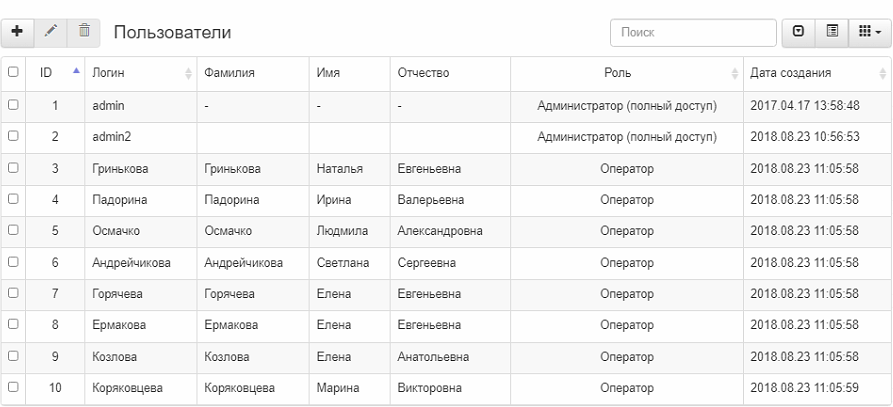Click the Отчество column header
893x407 pixels.
pyautogui.click(x=423, y=73)
